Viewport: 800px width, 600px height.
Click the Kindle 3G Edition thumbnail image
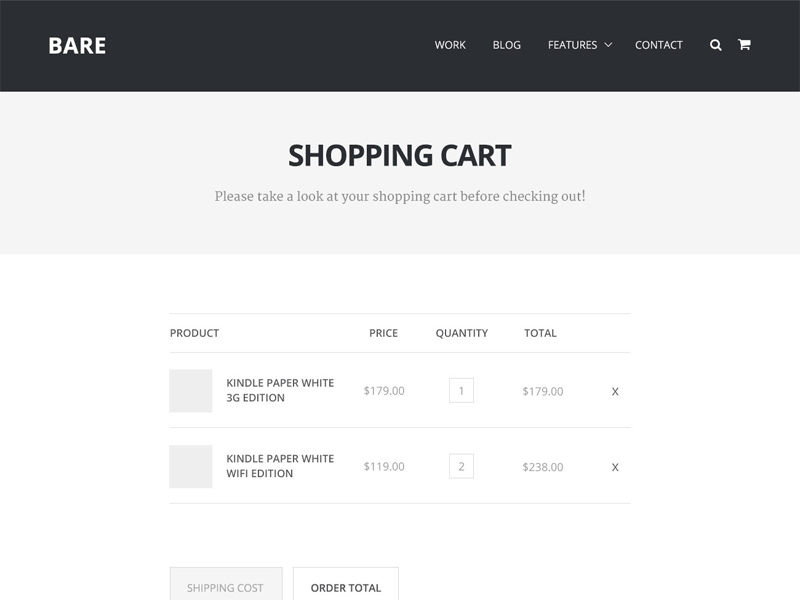pos(191,390)
